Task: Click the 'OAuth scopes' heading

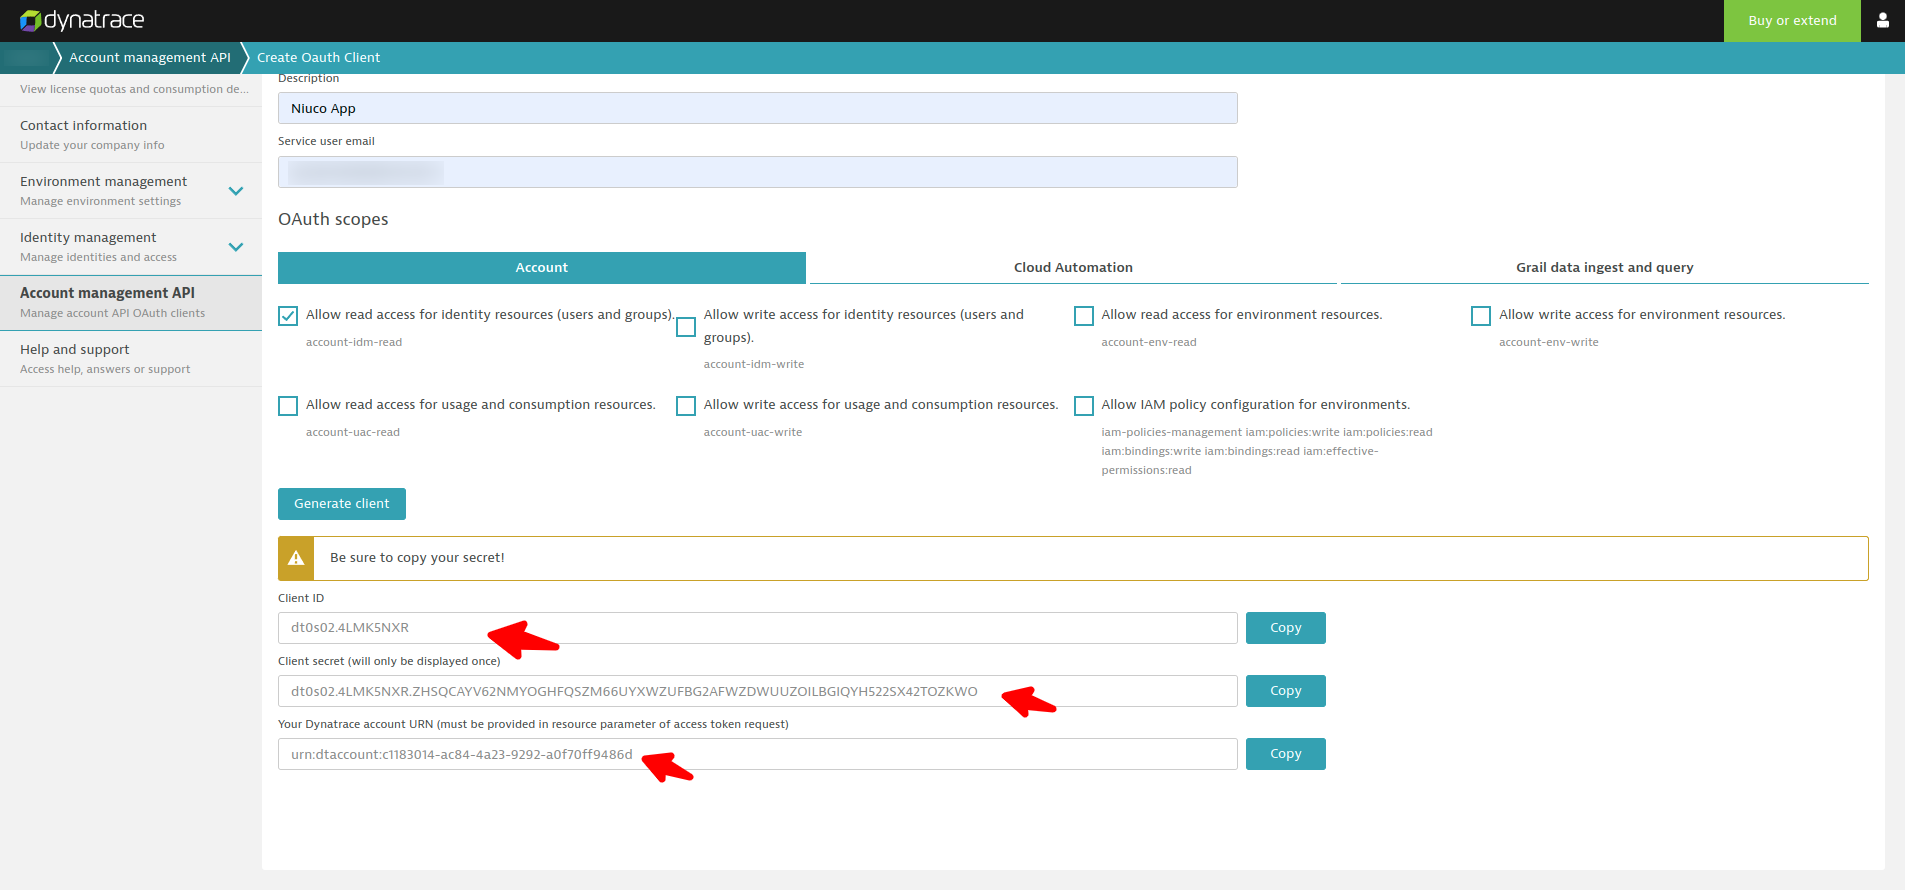Action: (x=333, y=220)
